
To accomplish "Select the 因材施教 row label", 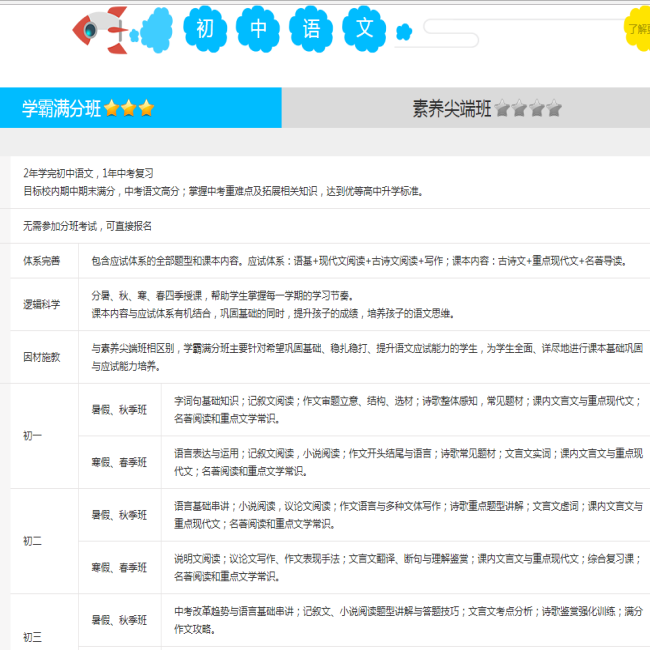I will 42,357.
